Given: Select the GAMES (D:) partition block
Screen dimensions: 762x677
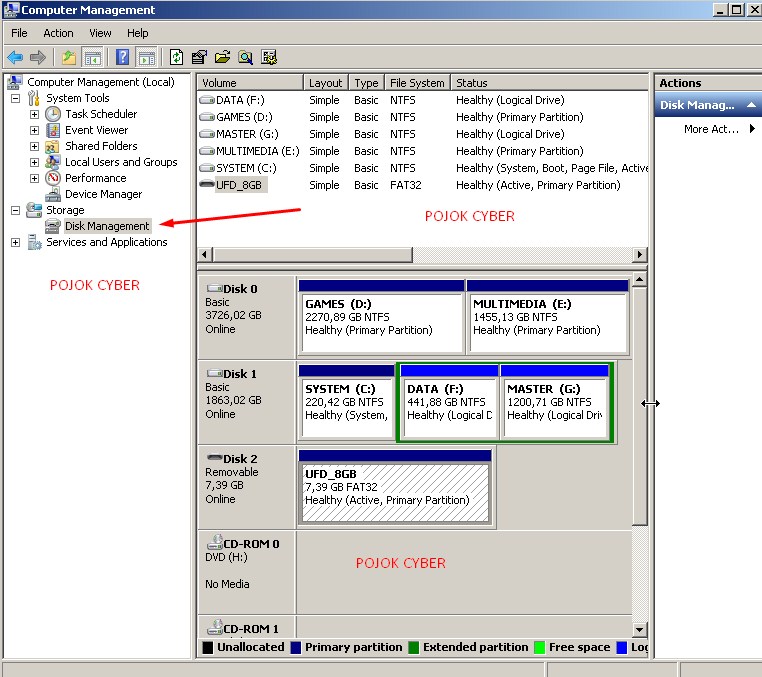Looking at the screenshot, I should coord(381,317).
